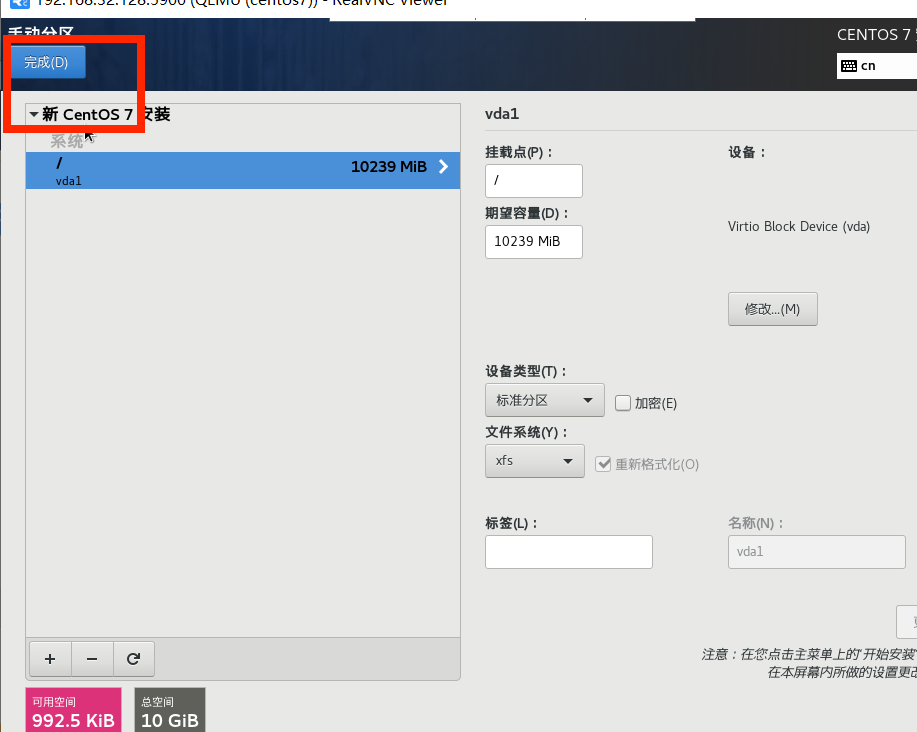Toggle the 重新格式化(O) reformat checkbox
This screenshot has width=917, height=732.
[603, 464]
